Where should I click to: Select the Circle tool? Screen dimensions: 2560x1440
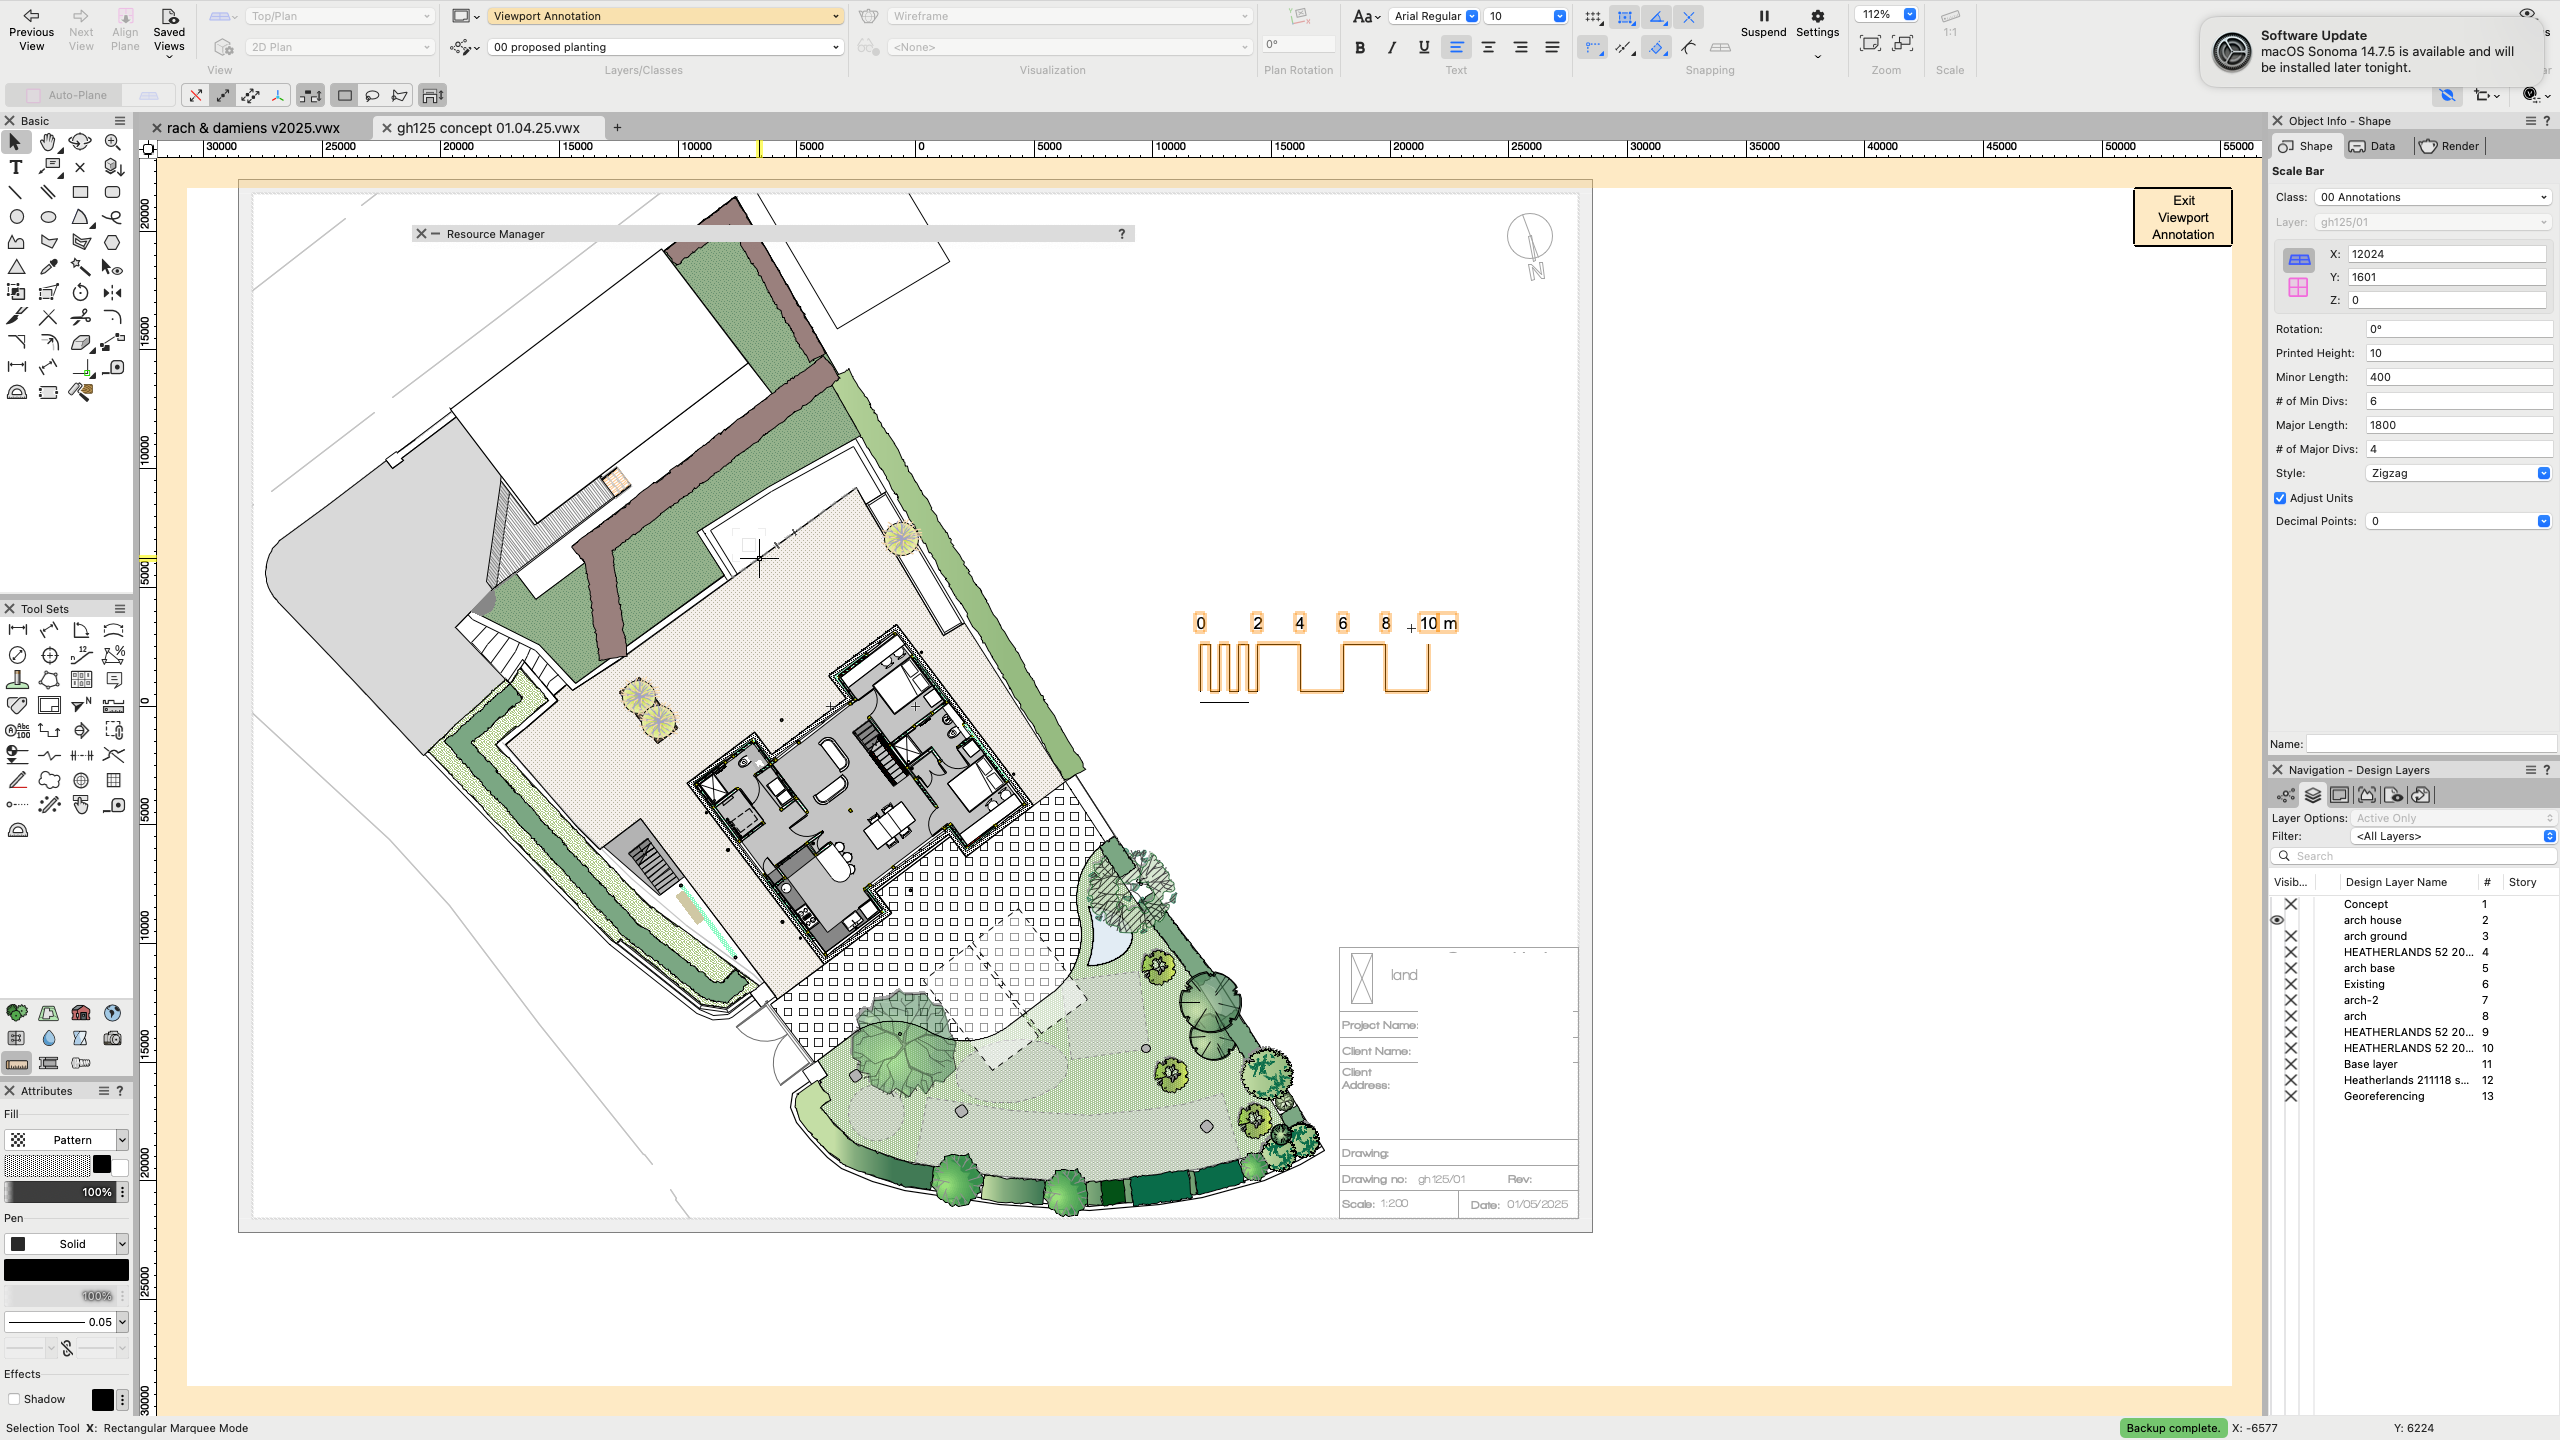pos(15,217)
